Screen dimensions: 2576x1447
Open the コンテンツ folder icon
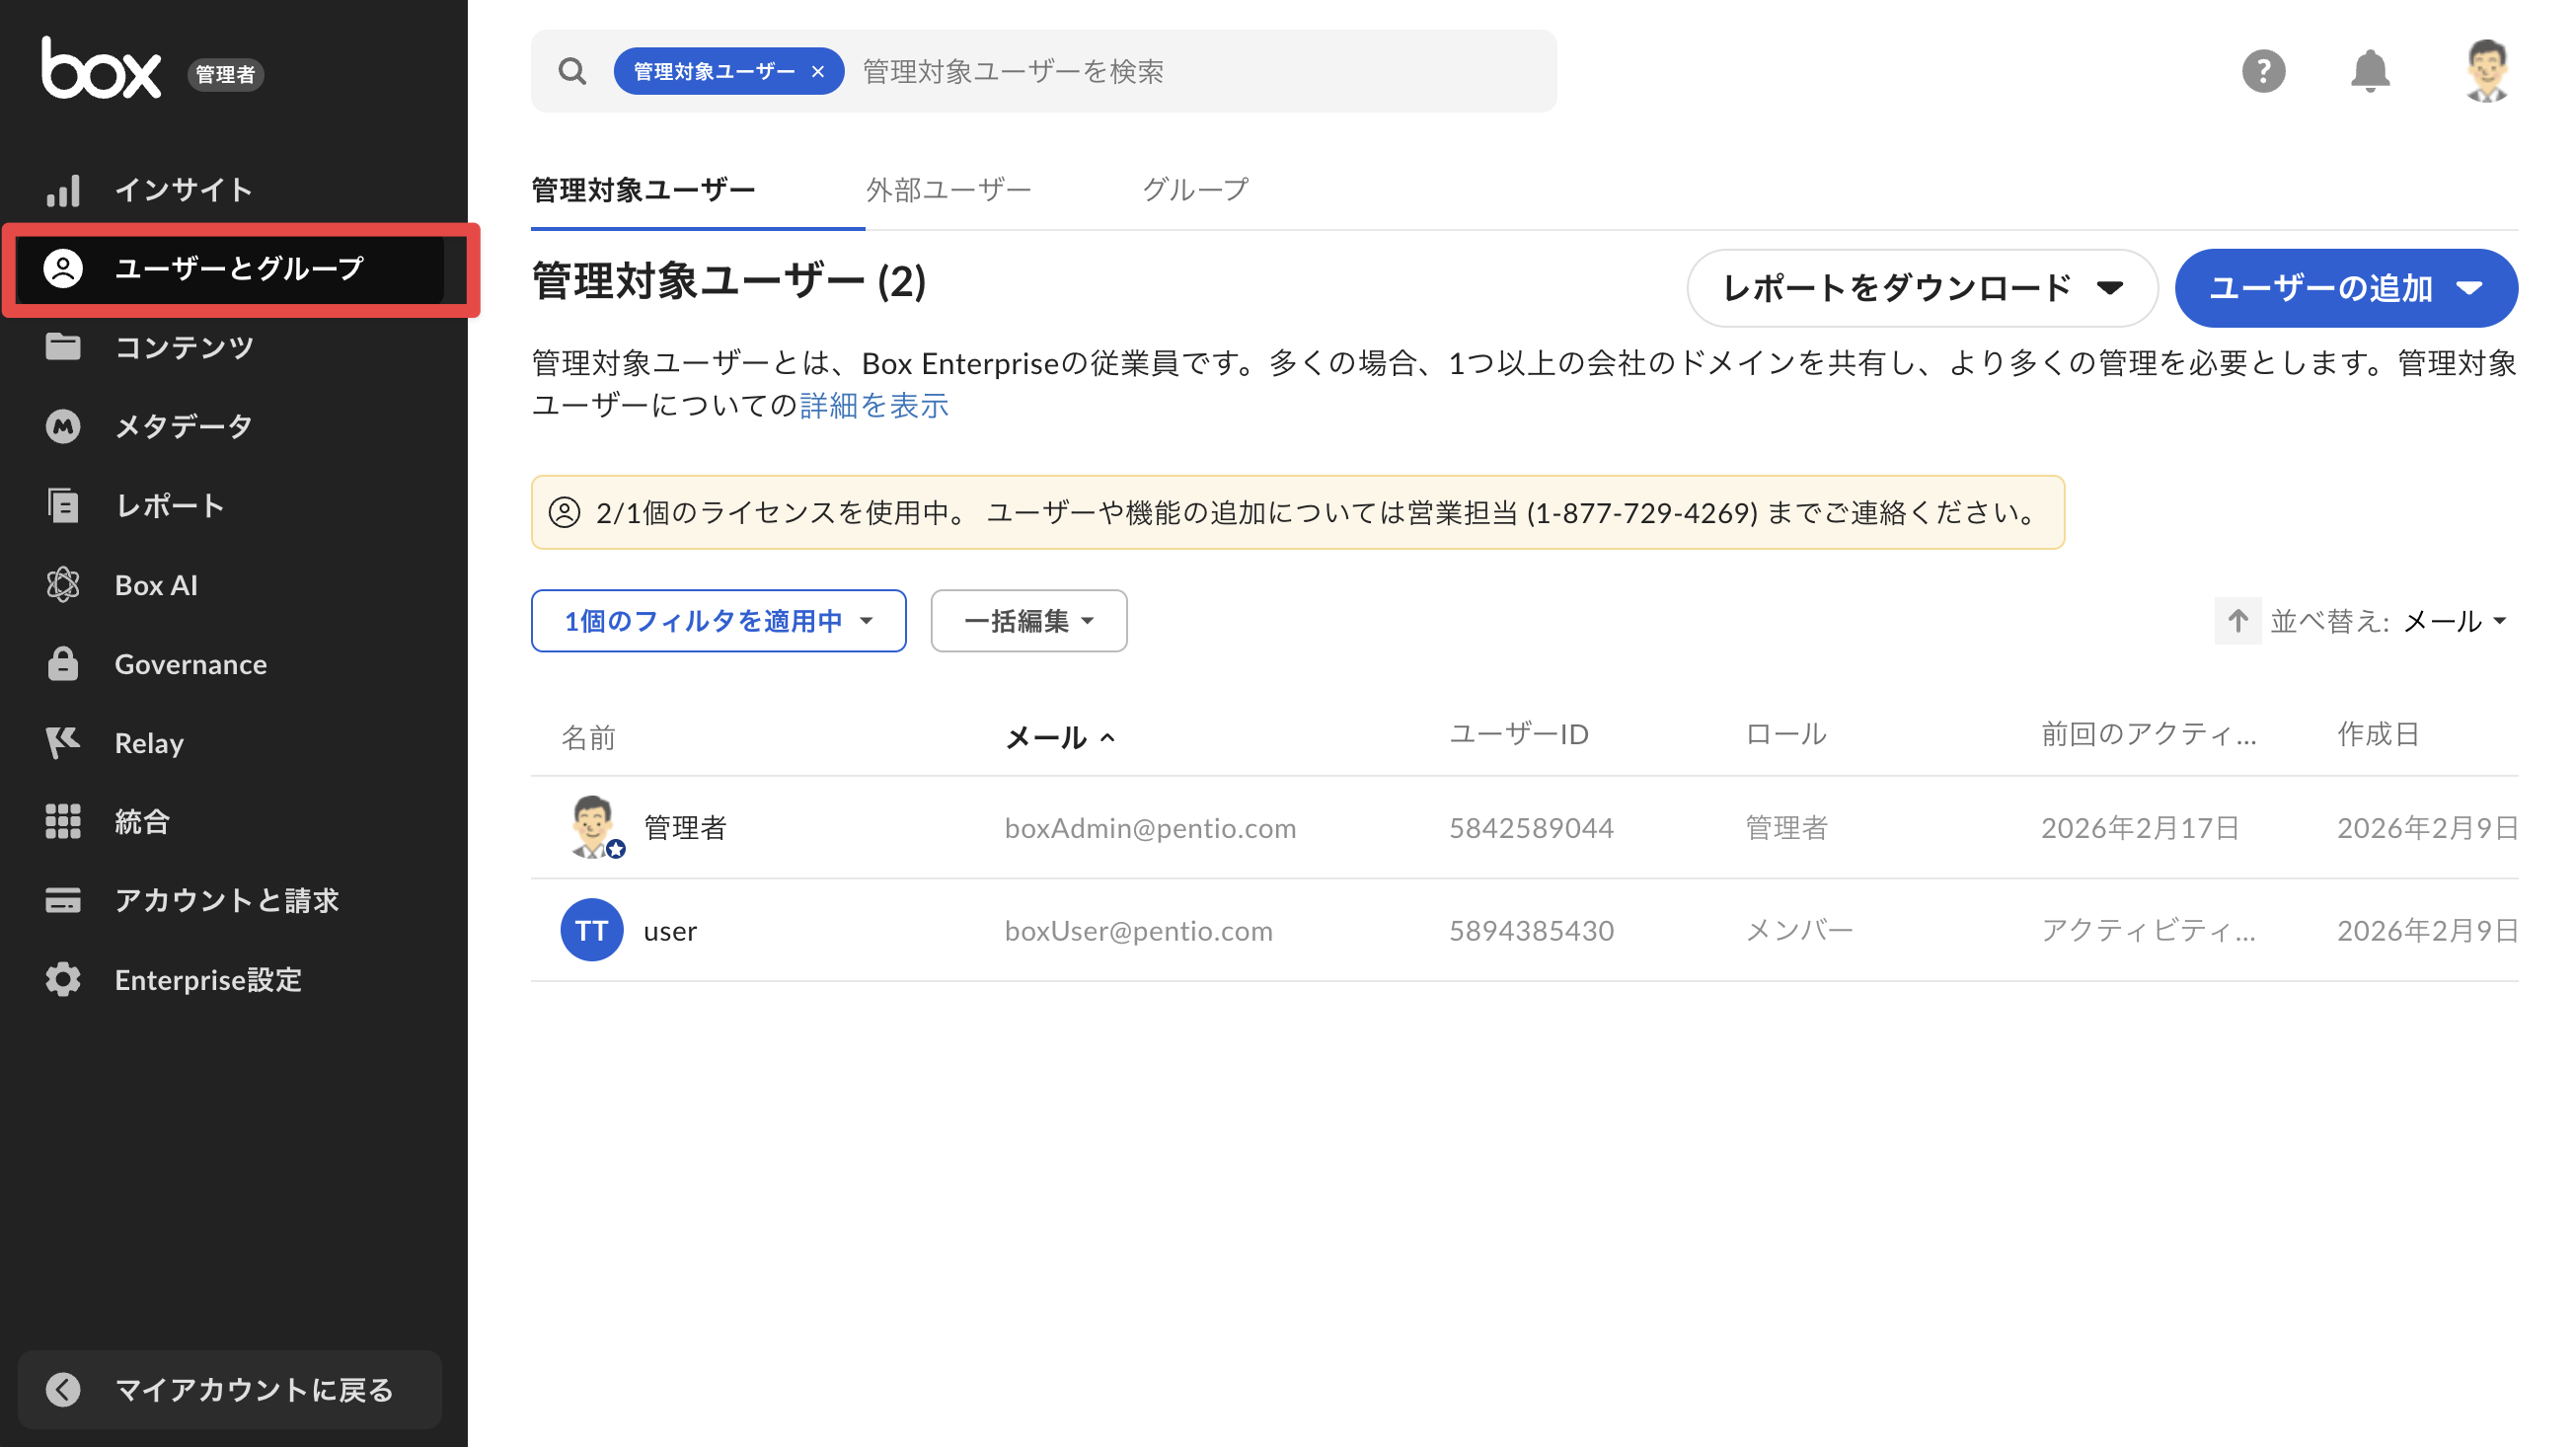(x=63, y=347)
